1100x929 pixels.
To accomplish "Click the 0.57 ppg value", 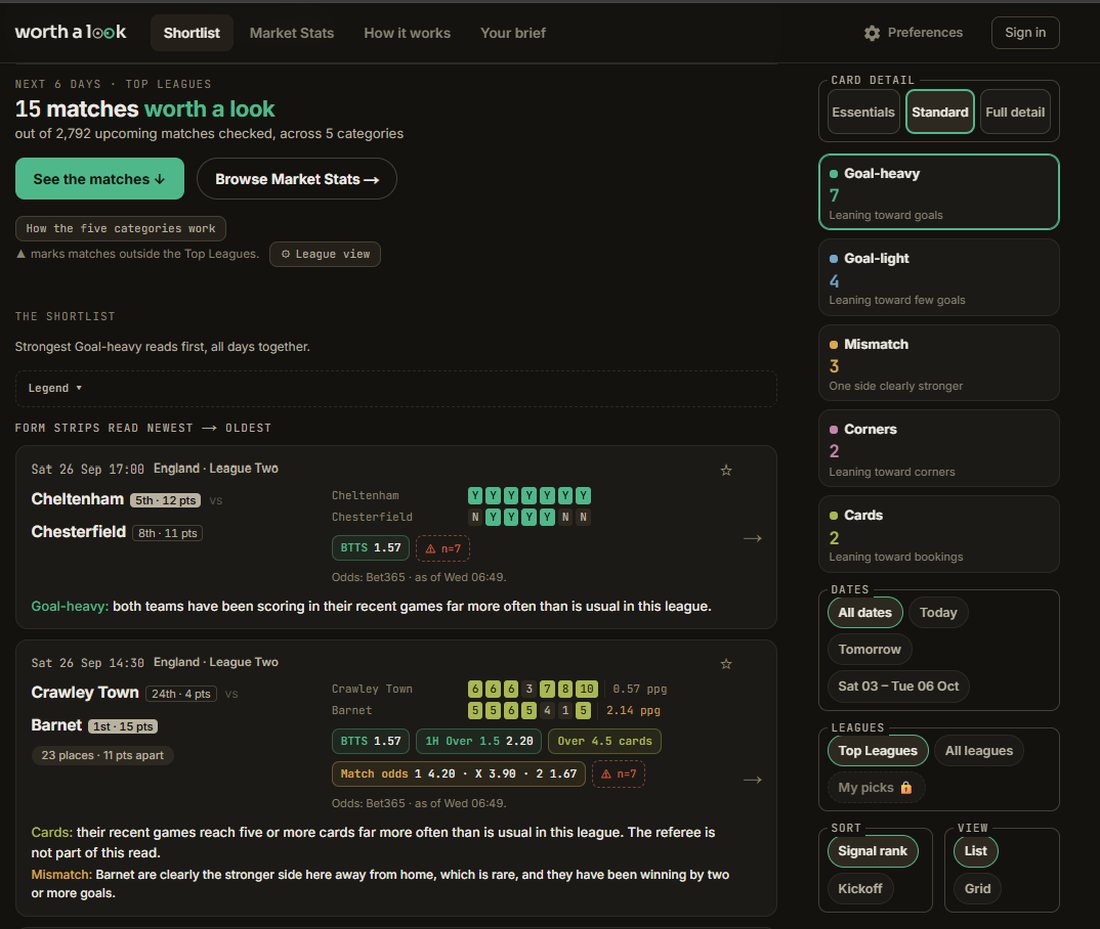I will coord(640,689).
